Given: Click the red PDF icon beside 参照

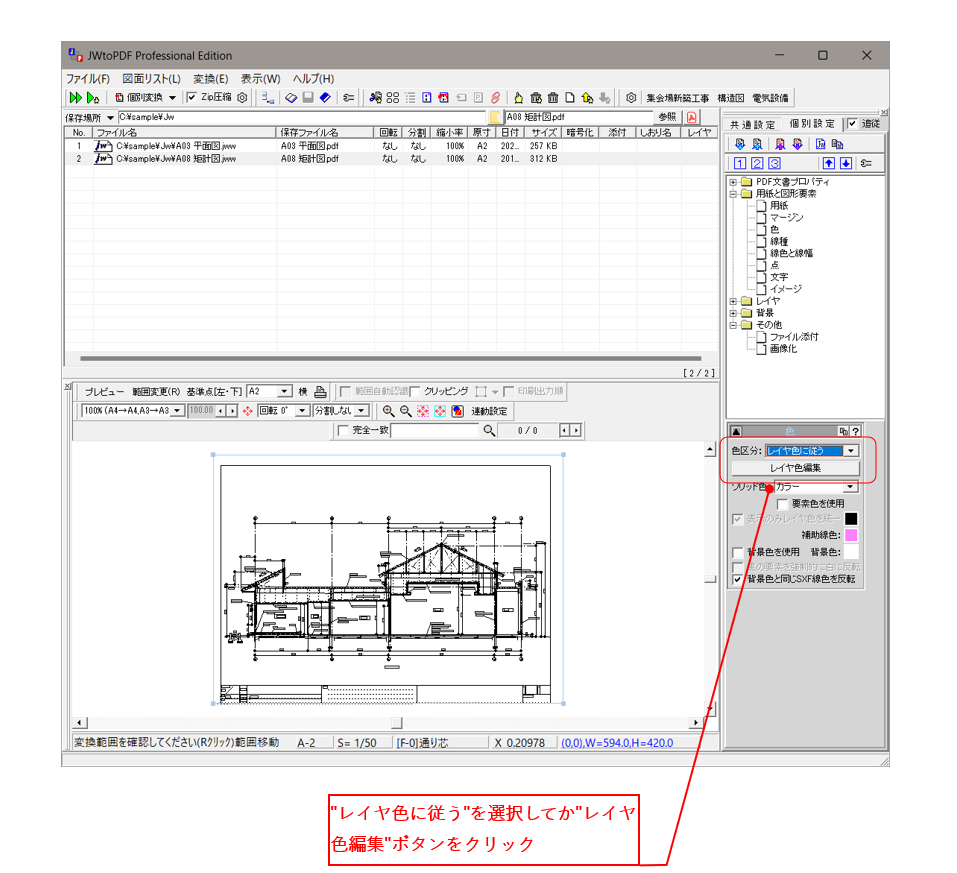Looking at the screenshot, I should (x=691, y=117).
